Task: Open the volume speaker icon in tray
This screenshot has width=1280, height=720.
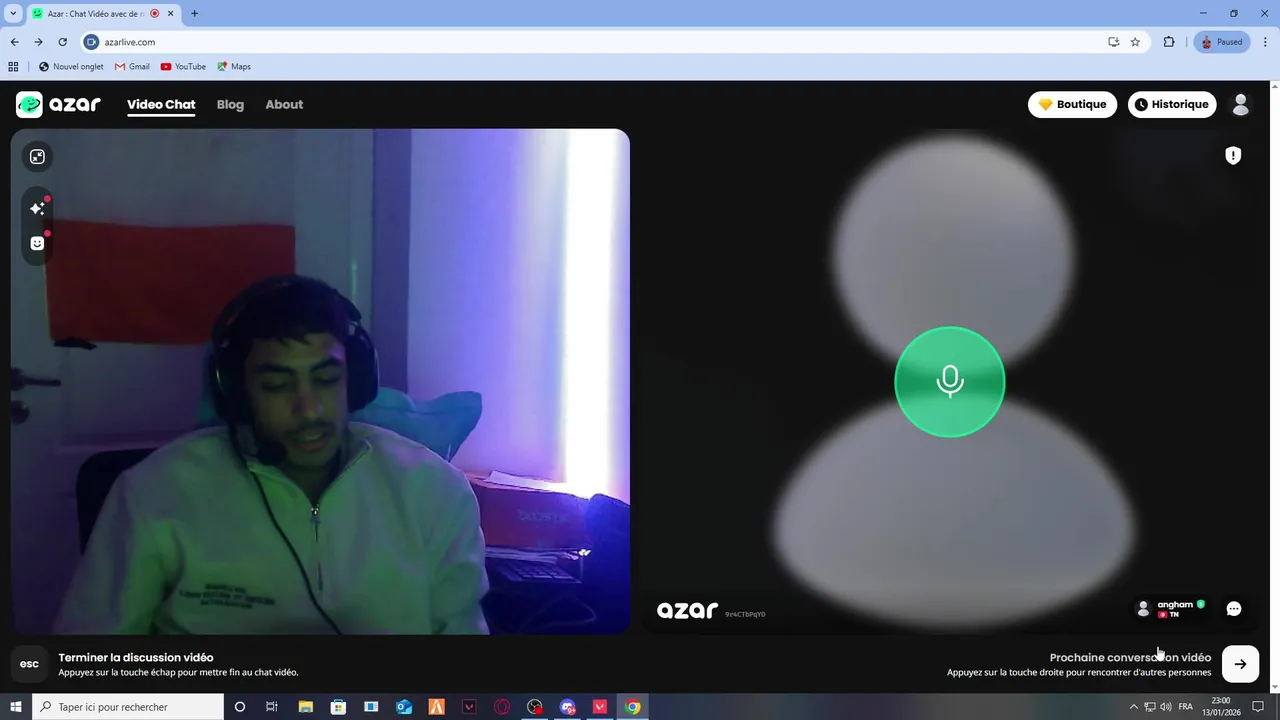Action: point(1166,707)
